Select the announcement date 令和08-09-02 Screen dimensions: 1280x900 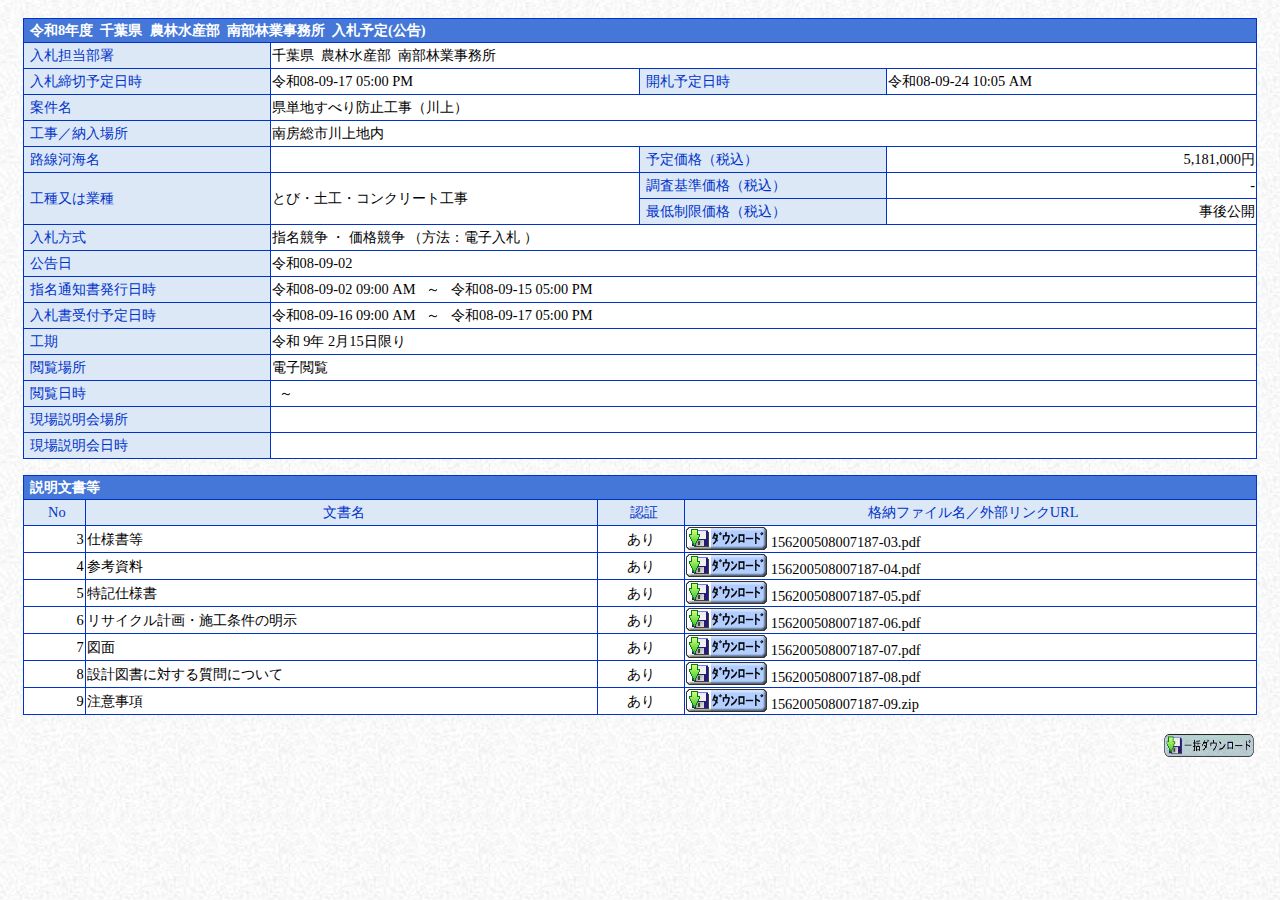point(312,264)
